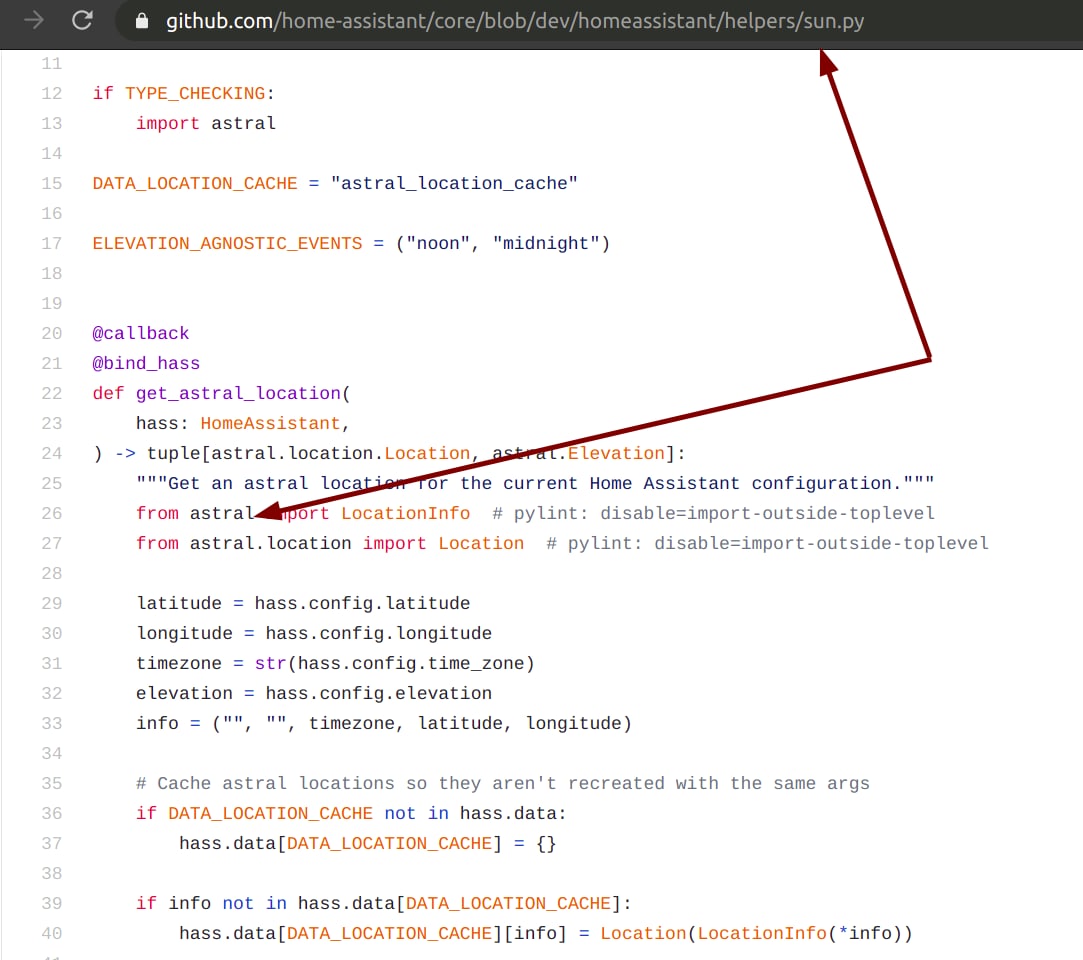Click 'info not in' on line 39
This screenshot has height=960, width=1083.
coord(227,904)
